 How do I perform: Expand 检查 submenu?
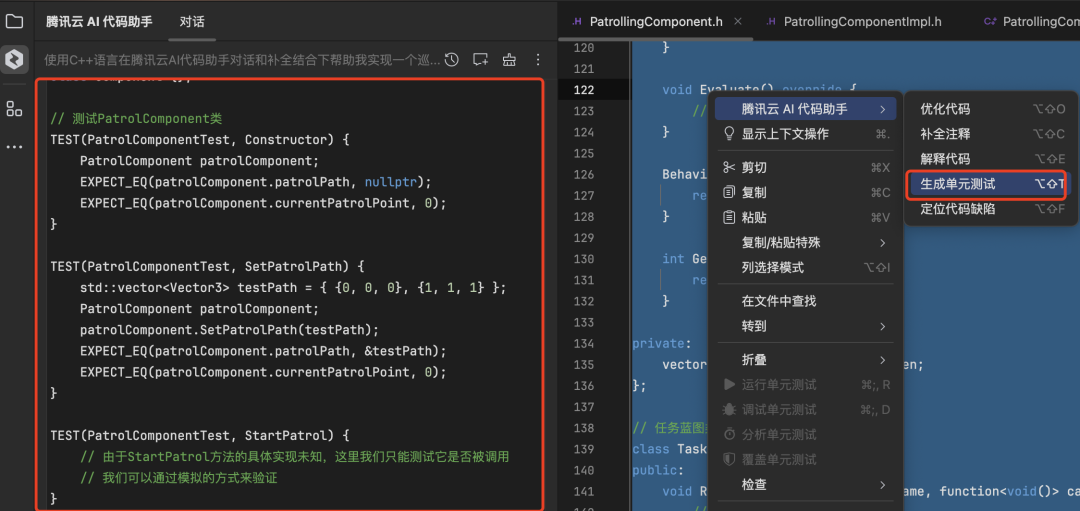pyautogui.click(x=806, y=484)
